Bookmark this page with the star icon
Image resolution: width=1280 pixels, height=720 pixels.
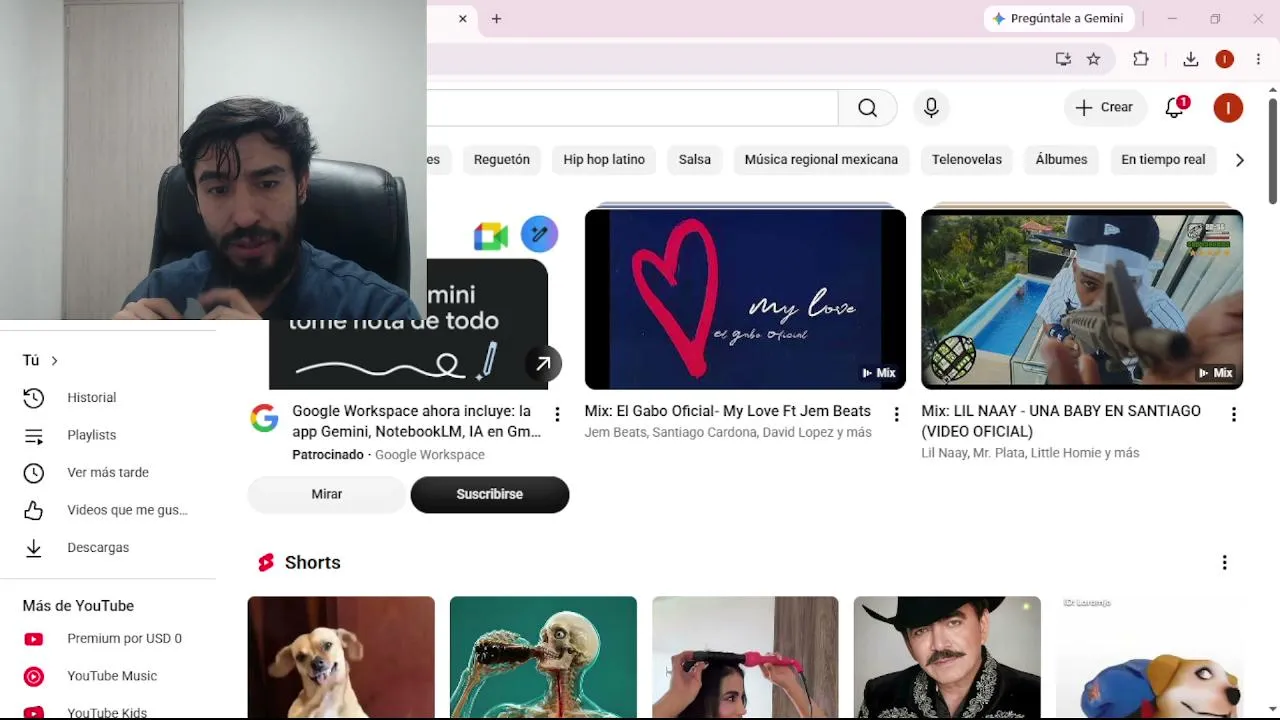coord(1094,59)
